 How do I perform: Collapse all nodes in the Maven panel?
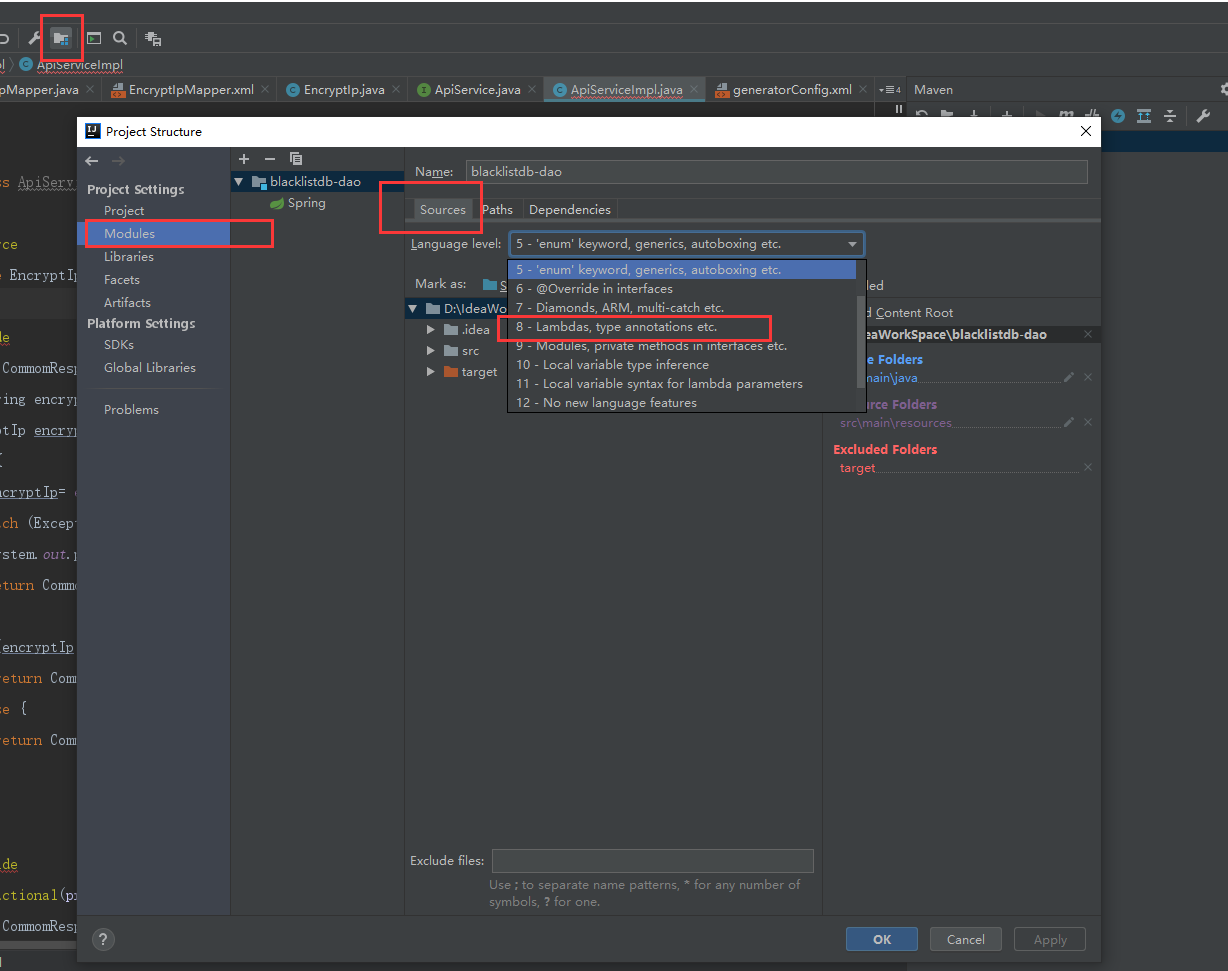(1171, 116)
